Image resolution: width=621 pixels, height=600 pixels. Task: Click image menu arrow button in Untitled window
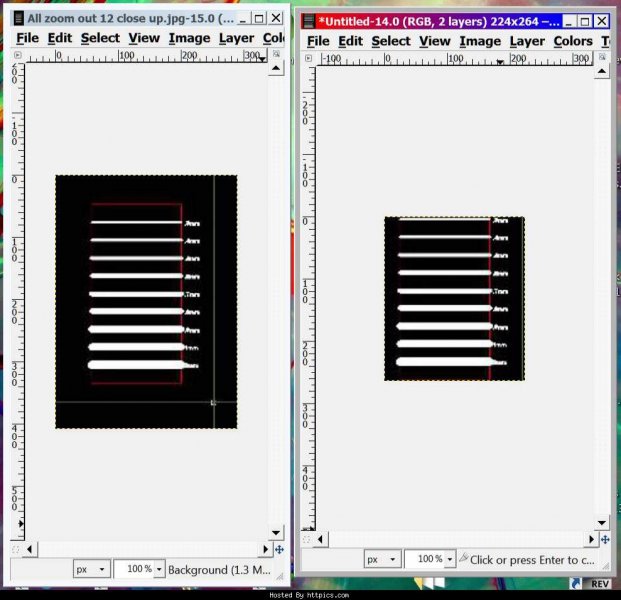click(308, 58)
